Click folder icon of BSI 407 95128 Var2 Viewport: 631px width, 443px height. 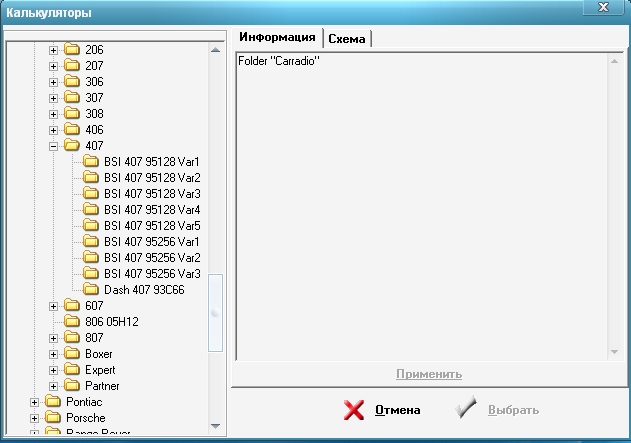[x=91, y=177]
